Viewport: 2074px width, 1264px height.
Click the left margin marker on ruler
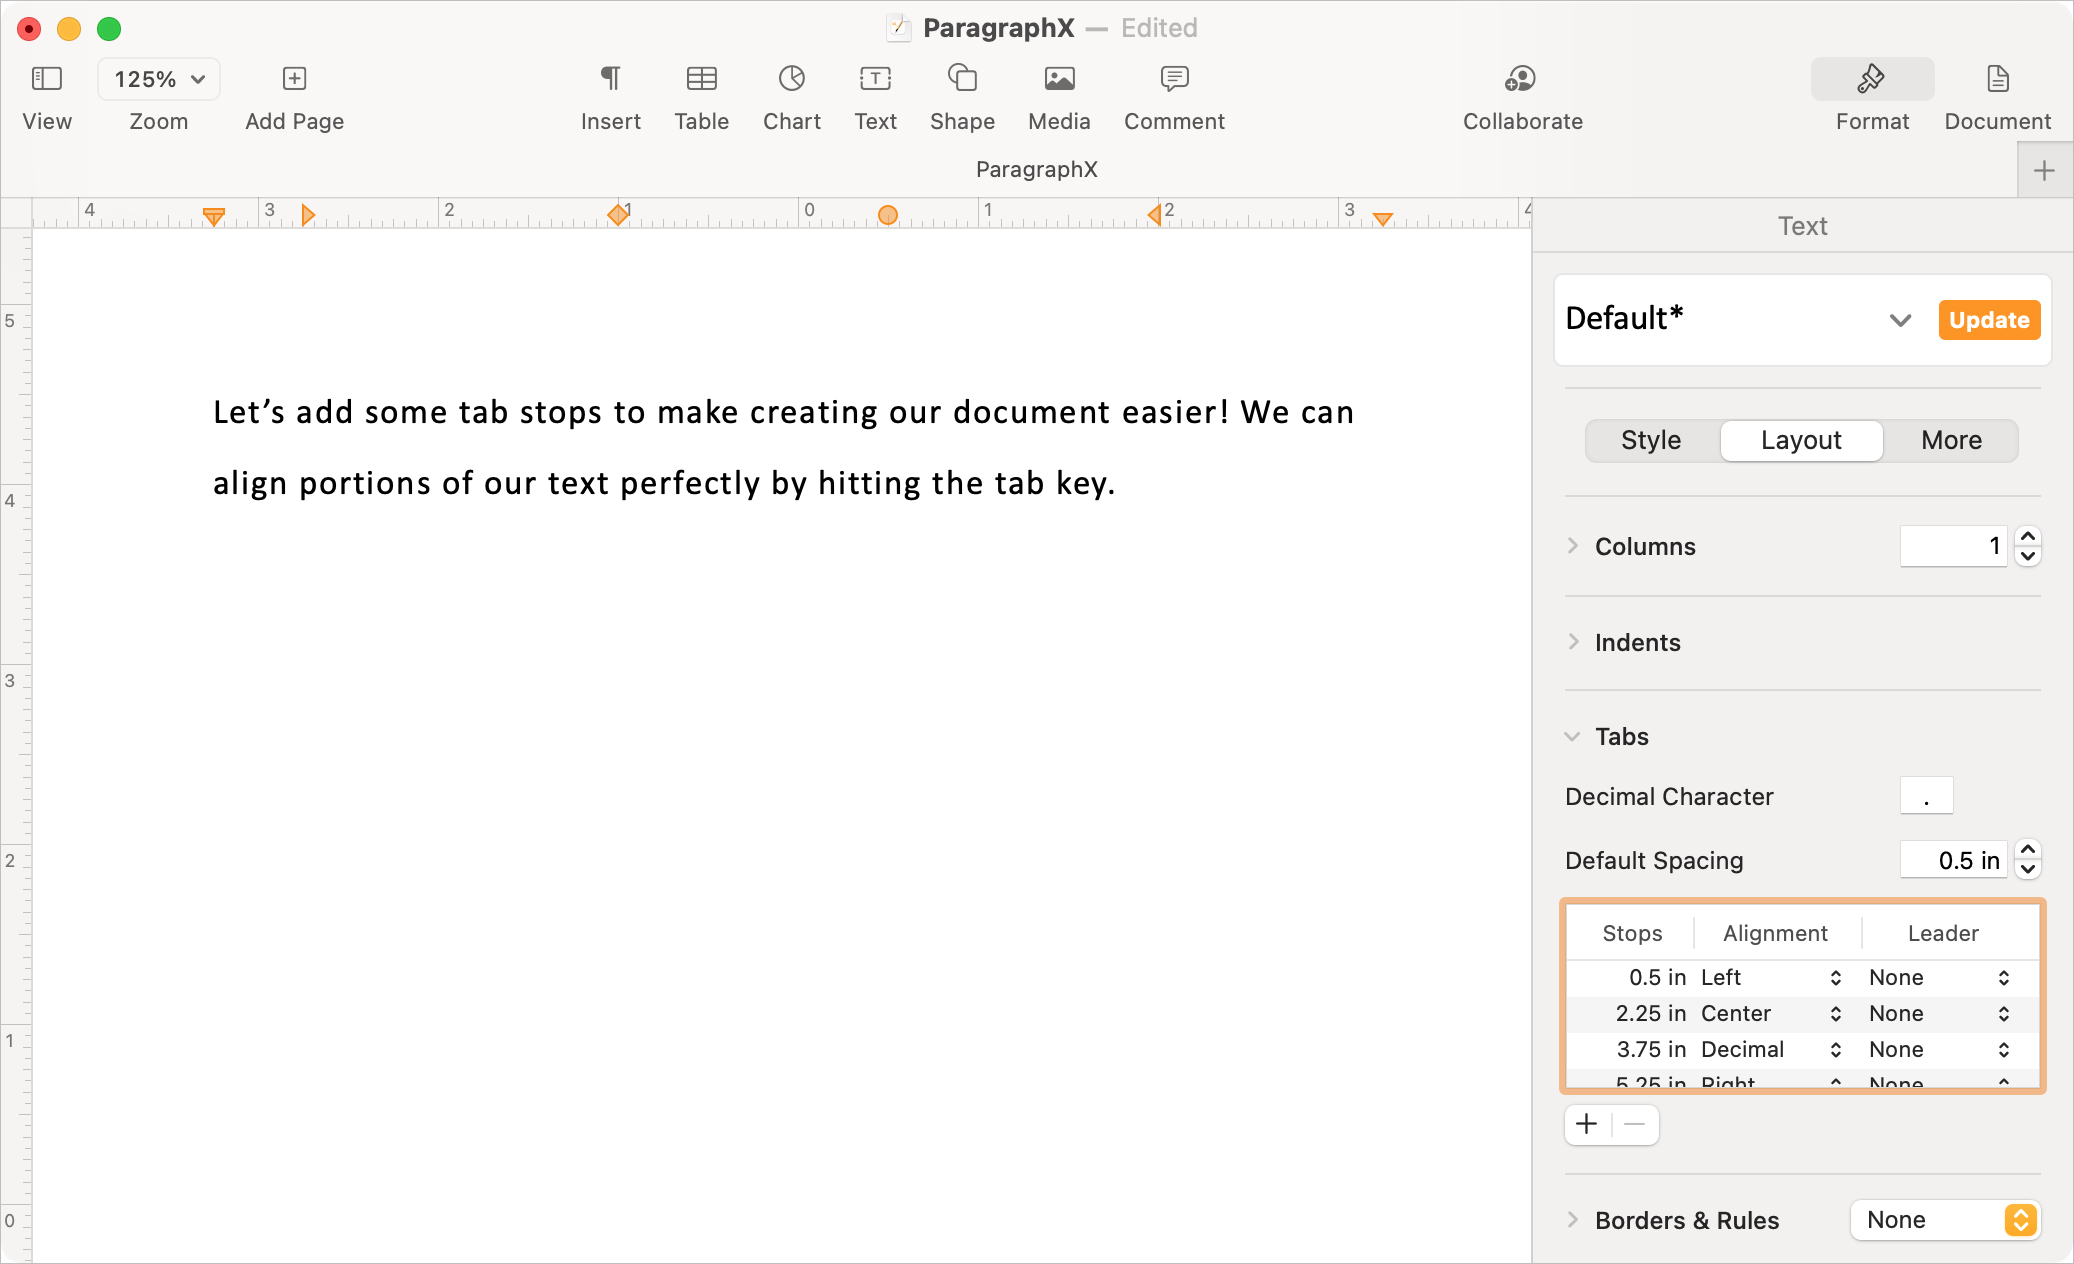click(213, 217)
